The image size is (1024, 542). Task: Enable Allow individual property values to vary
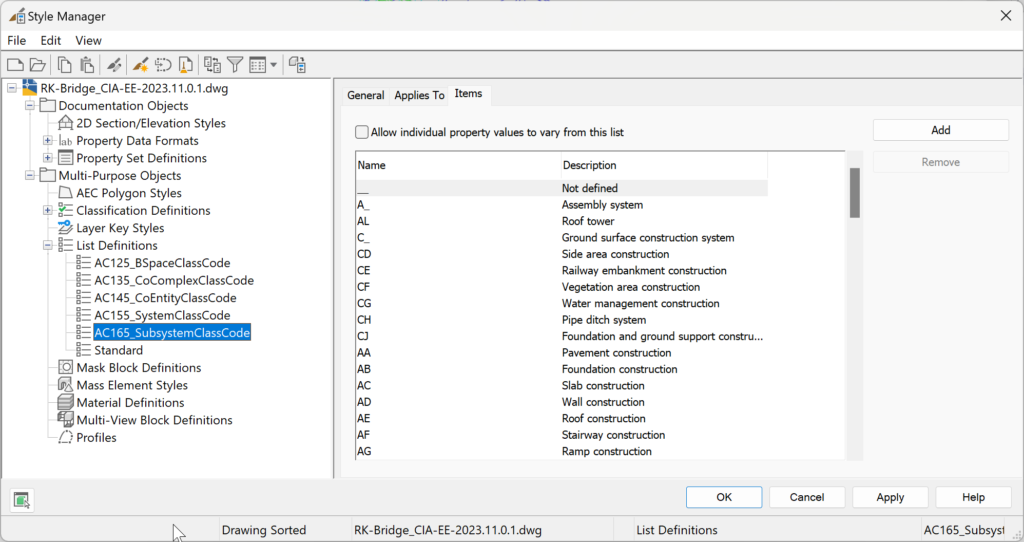point(362,132)
